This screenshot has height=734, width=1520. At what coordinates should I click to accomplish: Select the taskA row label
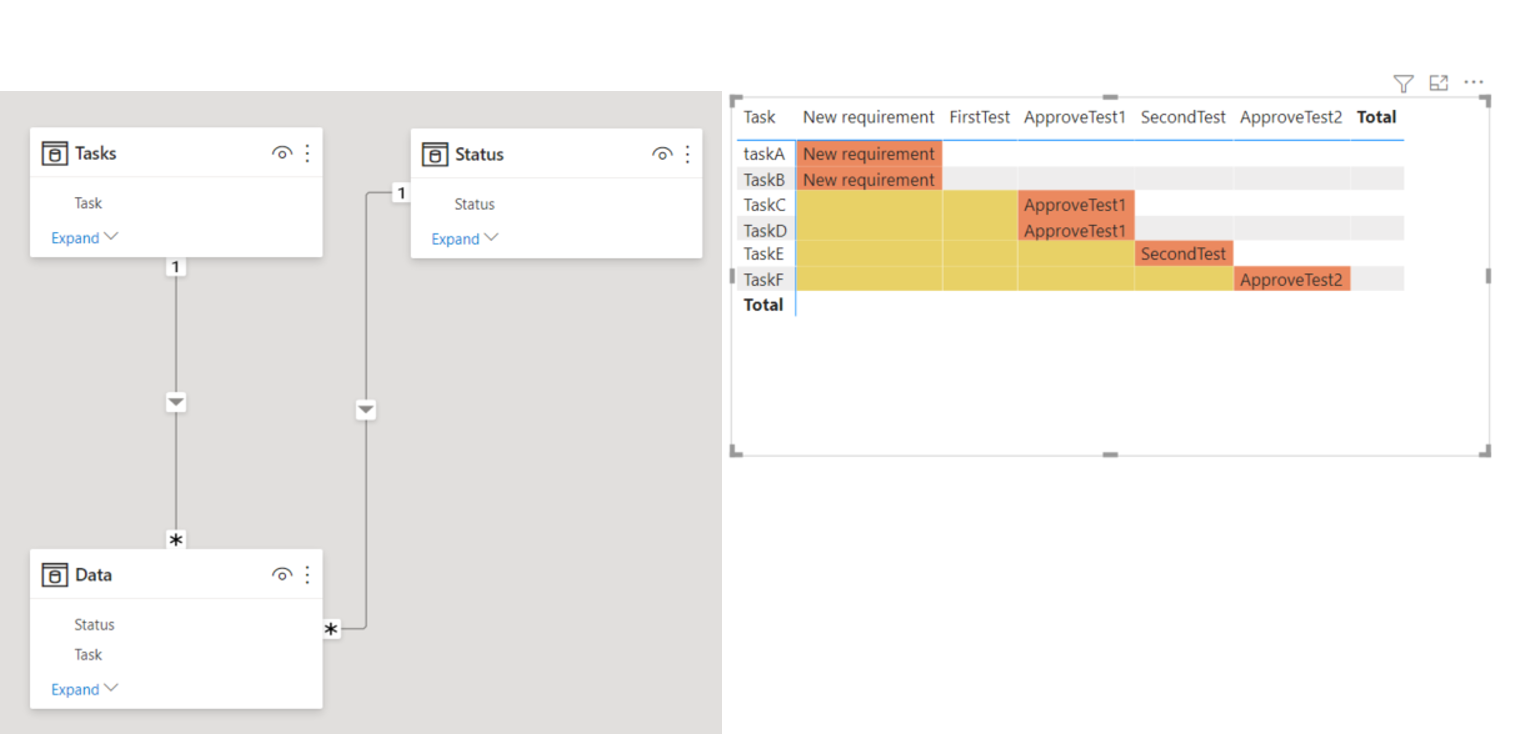click(x=764, y=154)
